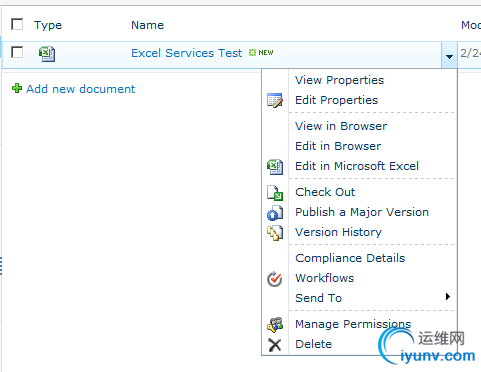Choose Edit in Browser from the context menu
Image resolution: width=481 pixels, height=372 pixels.
point(338,146)
